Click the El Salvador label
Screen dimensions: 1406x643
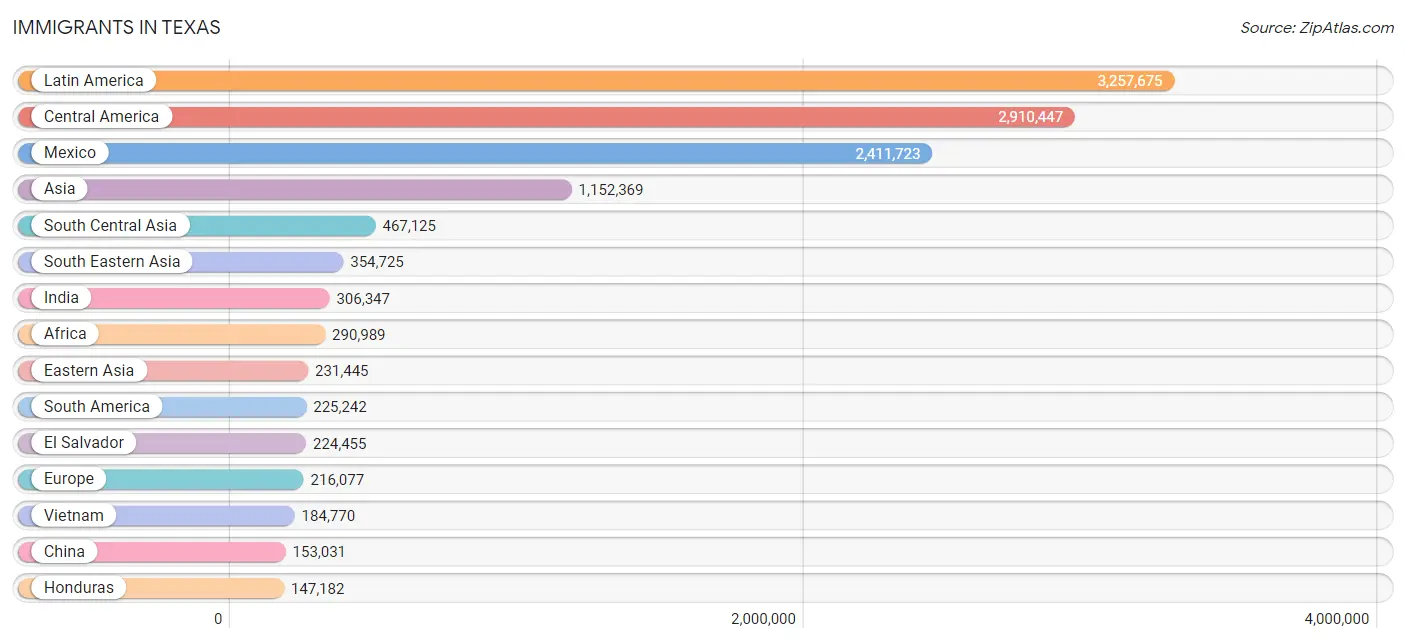[x=84, y=443]
